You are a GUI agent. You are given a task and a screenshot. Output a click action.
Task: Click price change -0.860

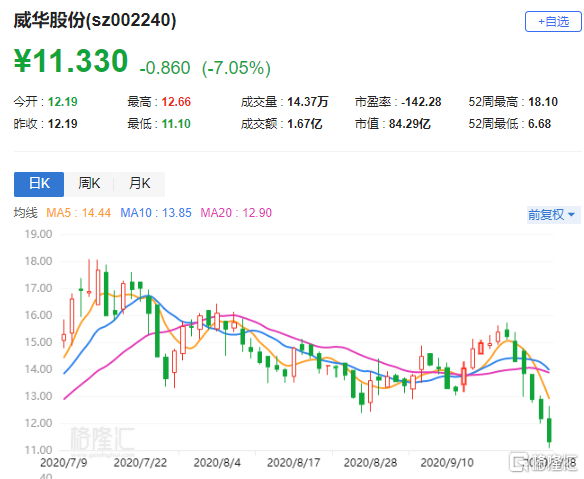pyautogui.click(x=165, y=68)
